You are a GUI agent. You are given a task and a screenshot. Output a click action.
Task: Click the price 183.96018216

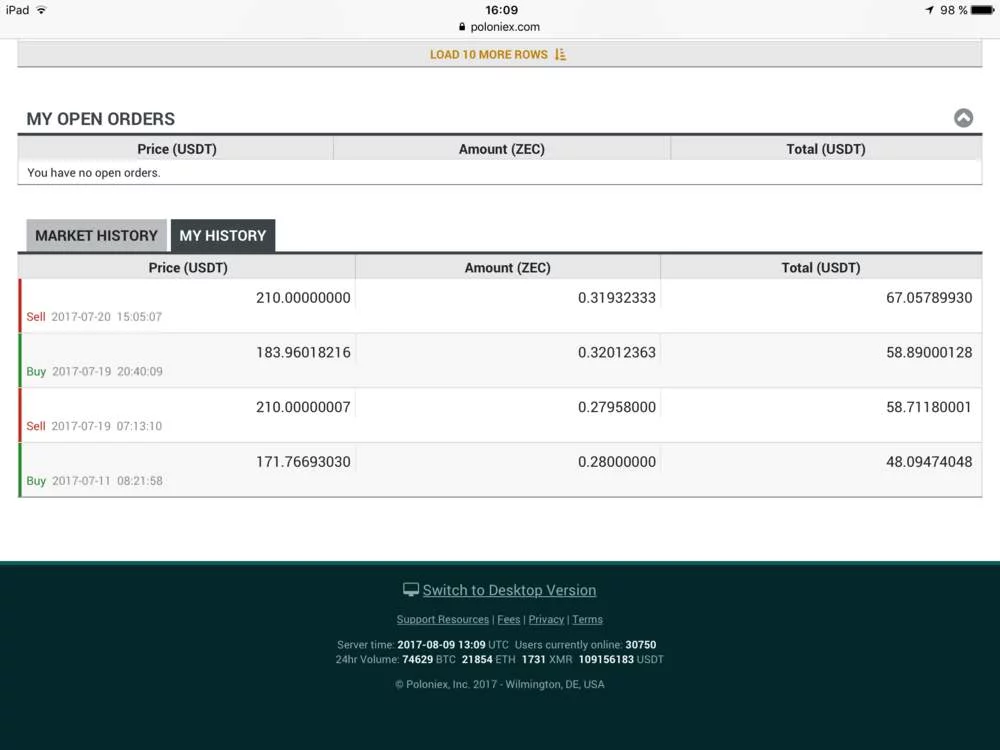pyautogui.click(x=303, y=353)
